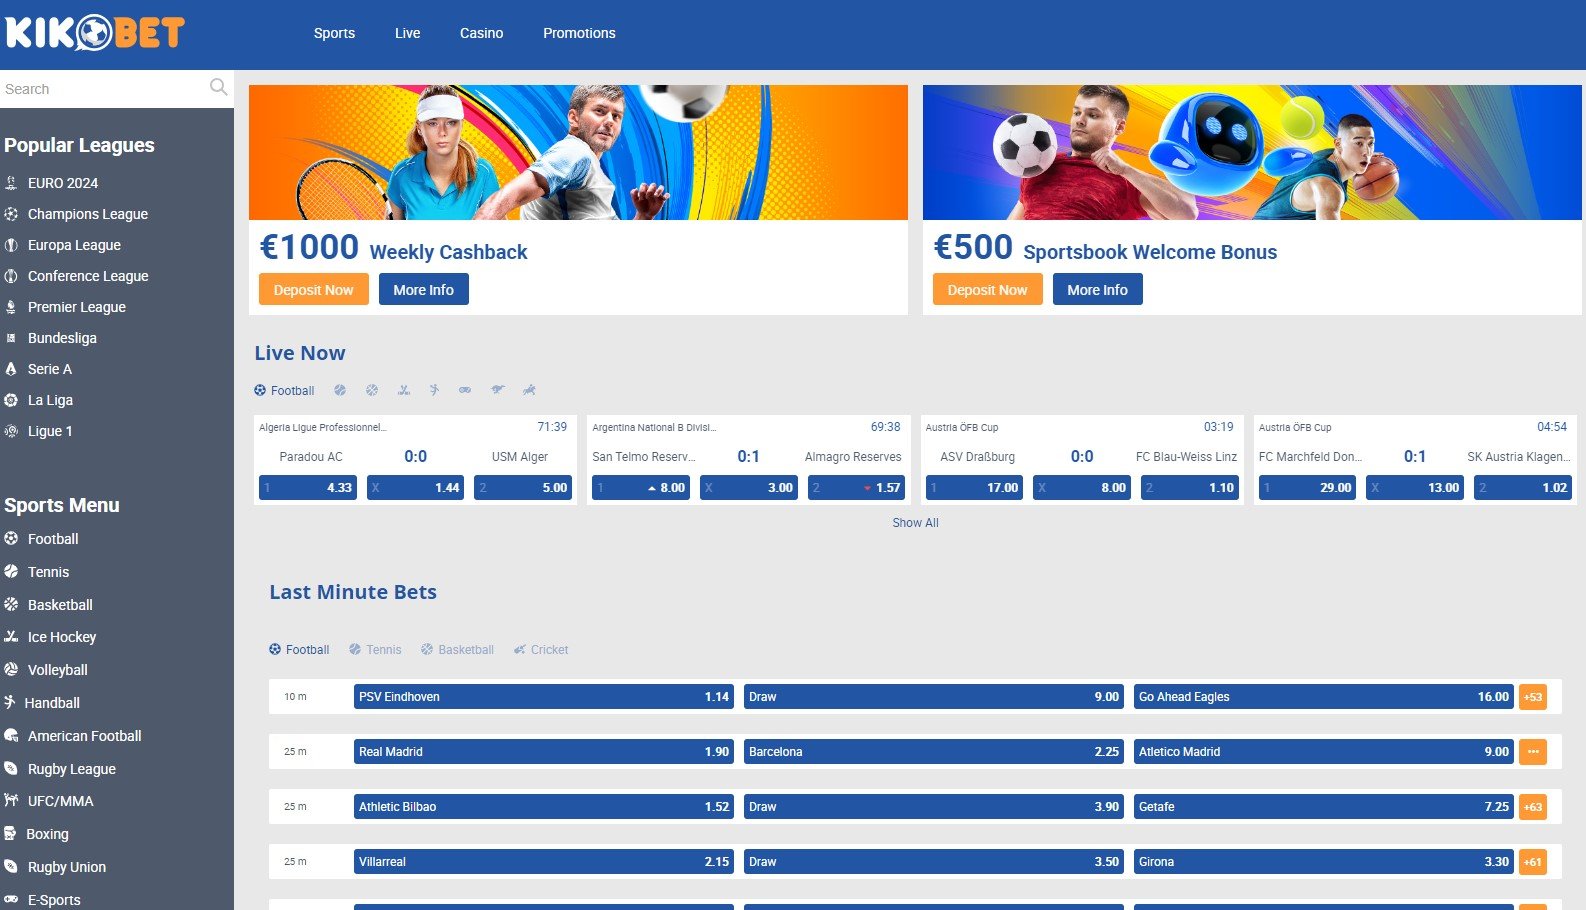Open the Promotions page
1586x910 pixels.
pos(579,33)
